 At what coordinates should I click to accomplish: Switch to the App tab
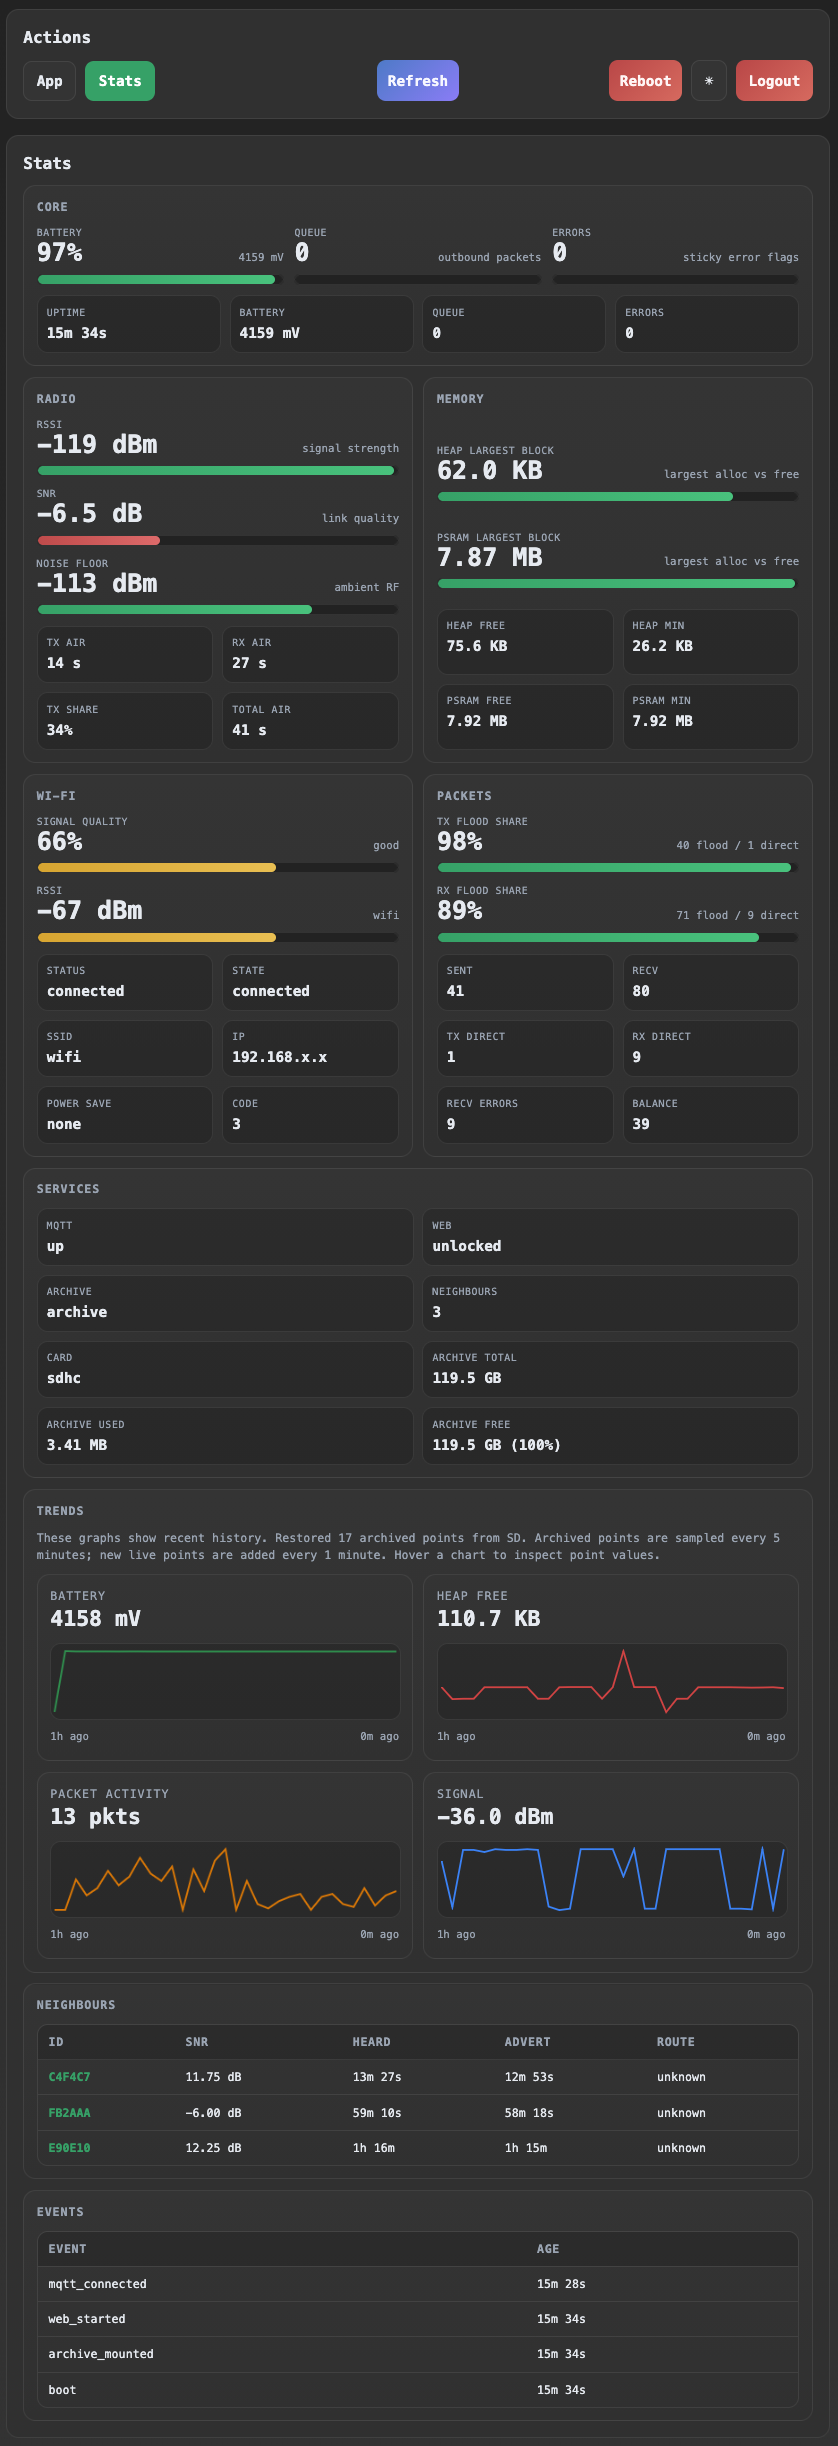[x=49, y=81]
